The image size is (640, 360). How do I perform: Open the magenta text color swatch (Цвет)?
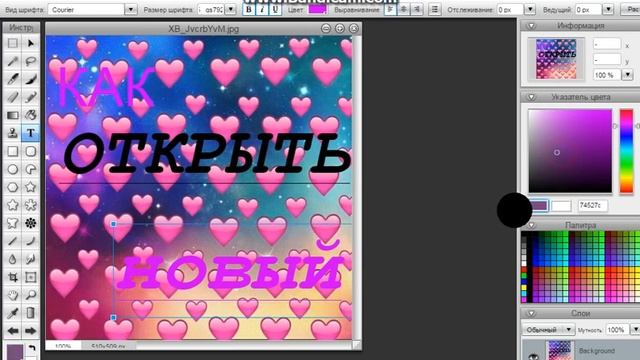[x=318, y=9]
